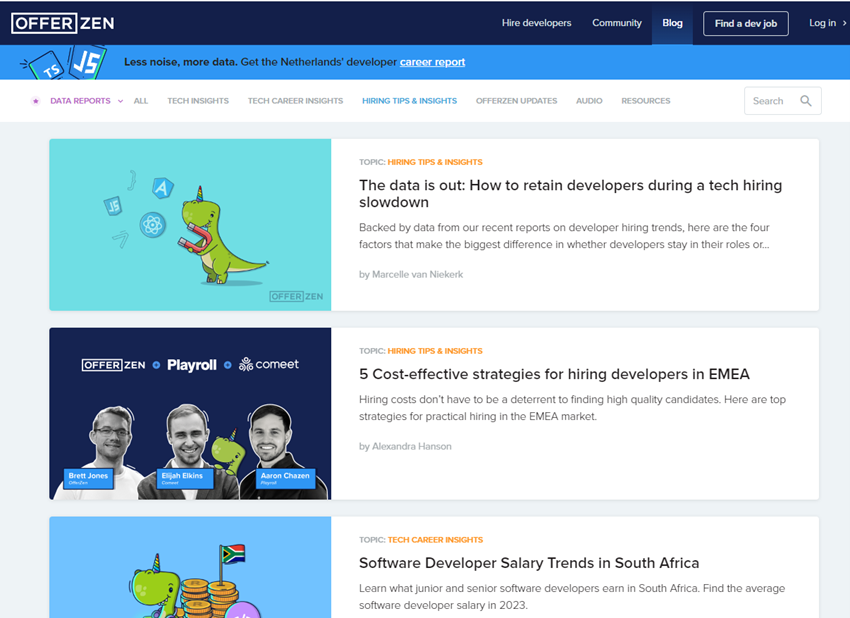Show the Audio category posts
Viewport: 850px width, 618px height.
pos(589,101)
